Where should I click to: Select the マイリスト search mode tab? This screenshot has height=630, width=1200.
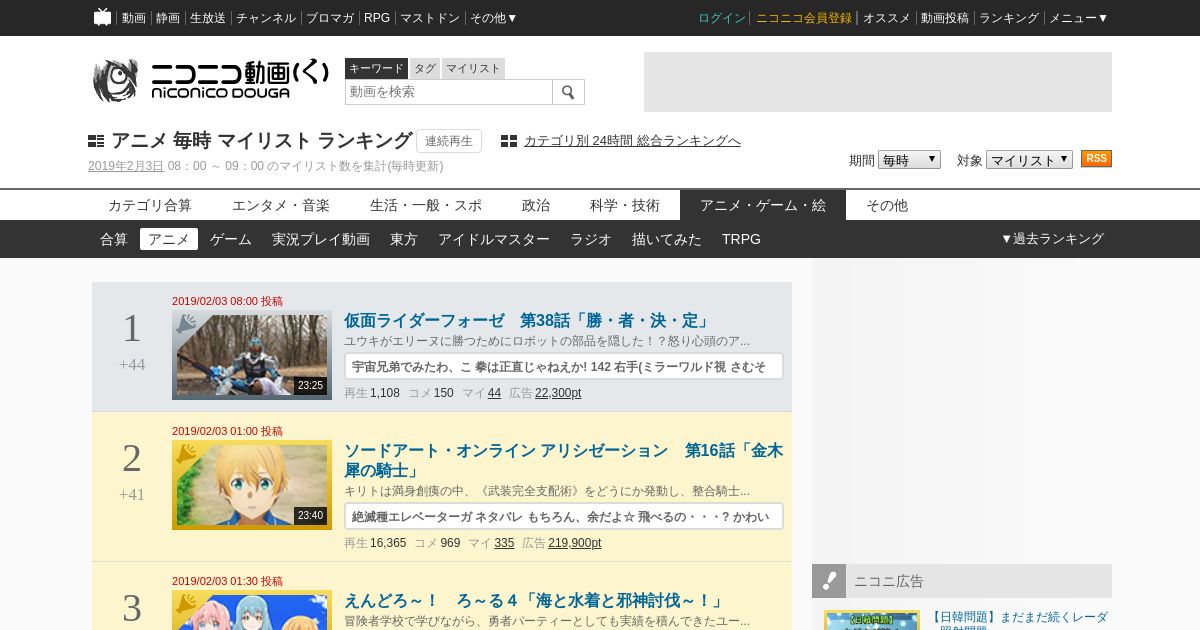pos(473,68)
